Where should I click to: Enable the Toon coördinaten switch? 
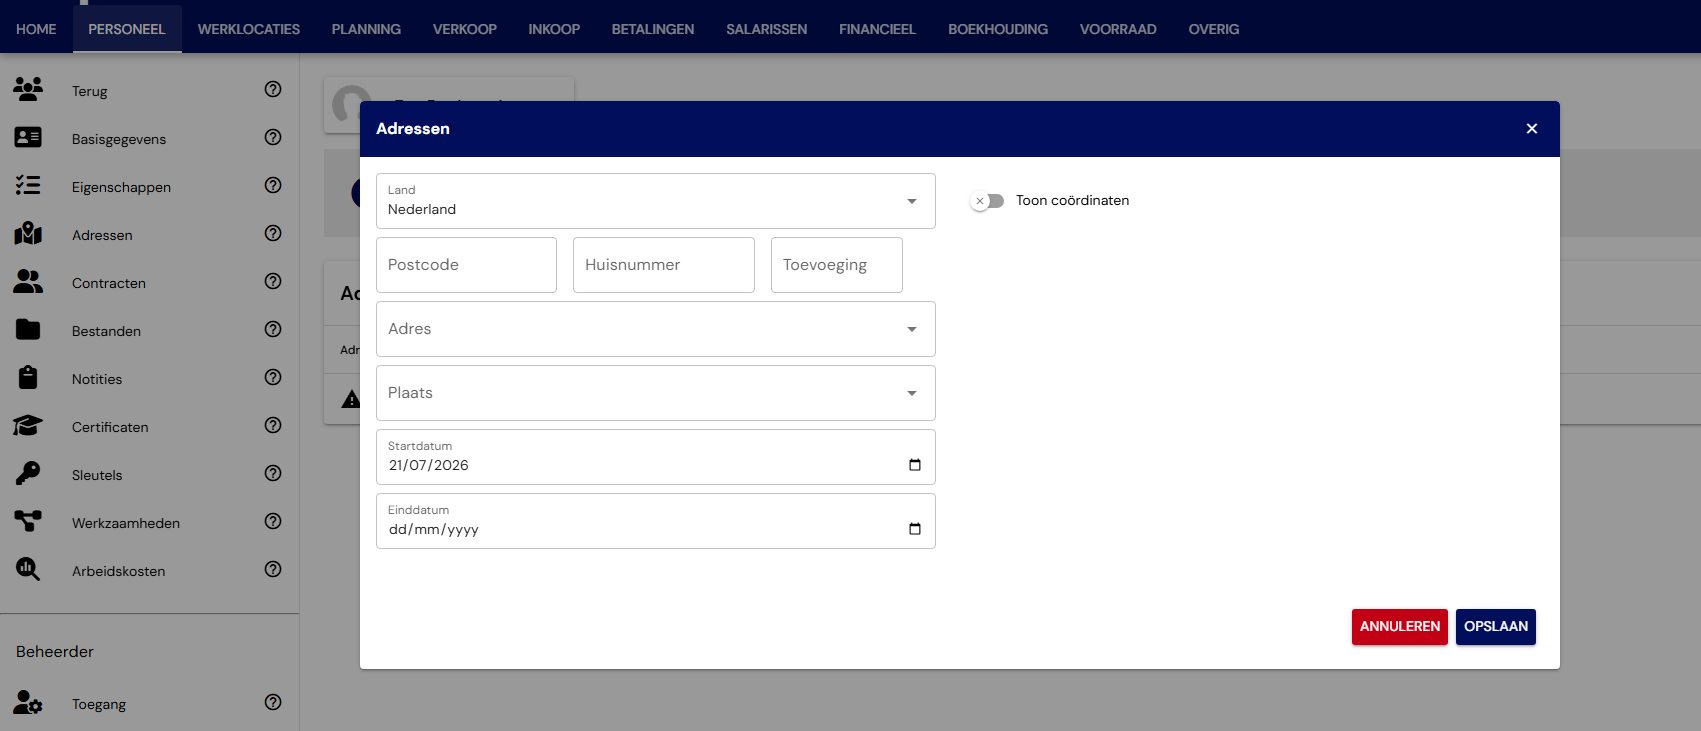click(x=988, y=201)
